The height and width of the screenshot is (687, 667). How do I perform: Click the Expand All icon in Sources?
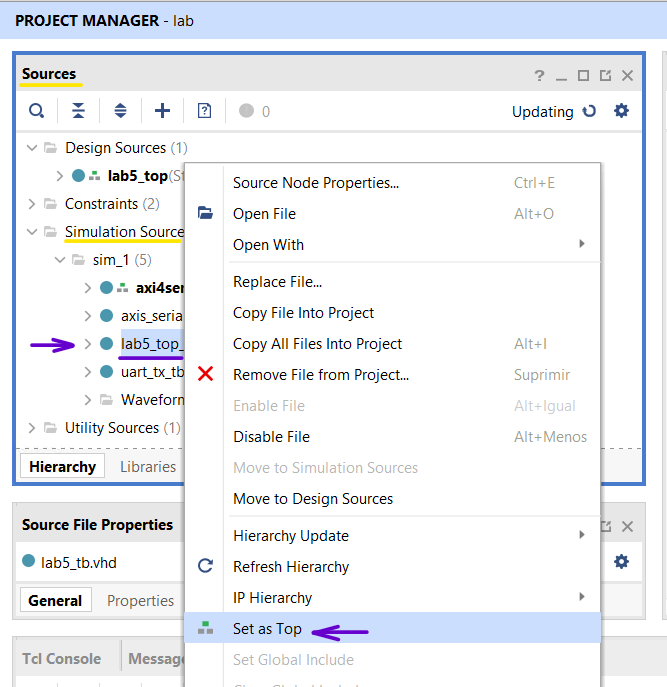coord(120,111)
